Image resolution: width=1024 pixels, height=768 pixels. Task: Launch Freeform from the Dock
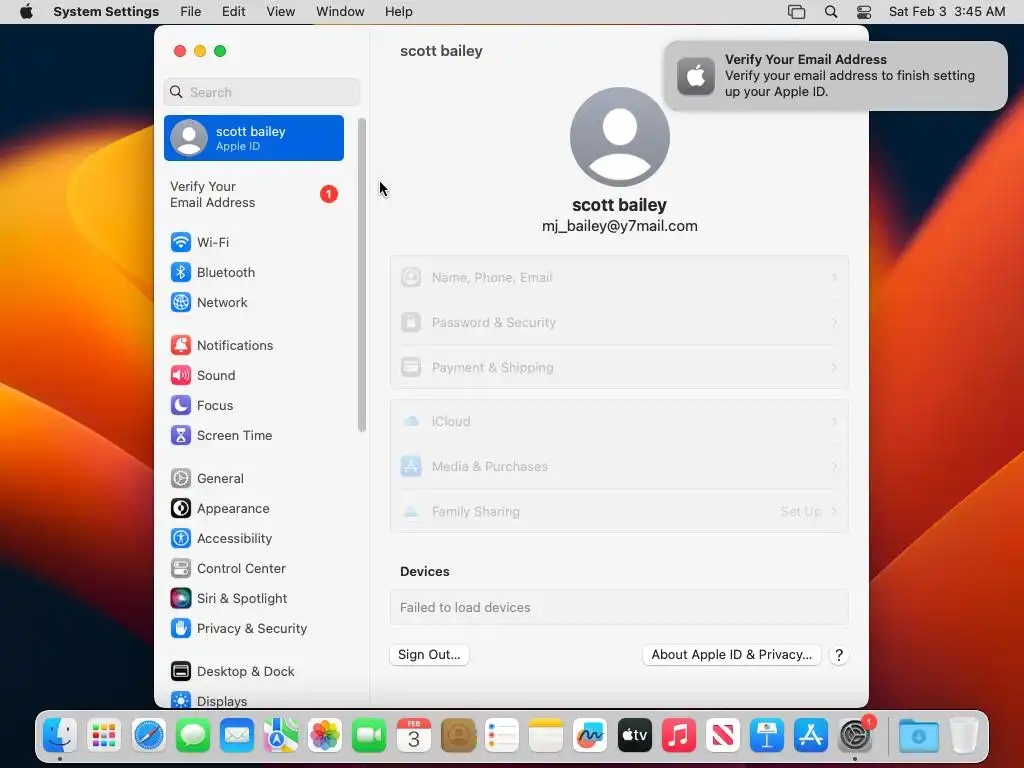590,735
